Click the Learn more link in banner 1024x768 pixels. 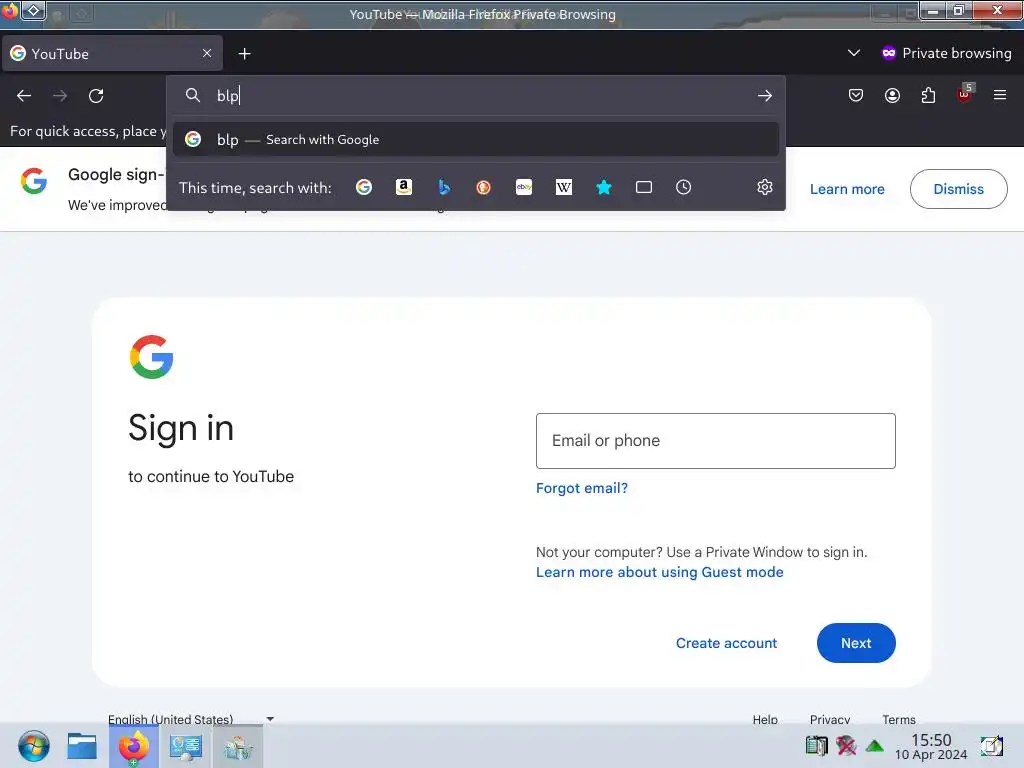[x=847, y=189]
